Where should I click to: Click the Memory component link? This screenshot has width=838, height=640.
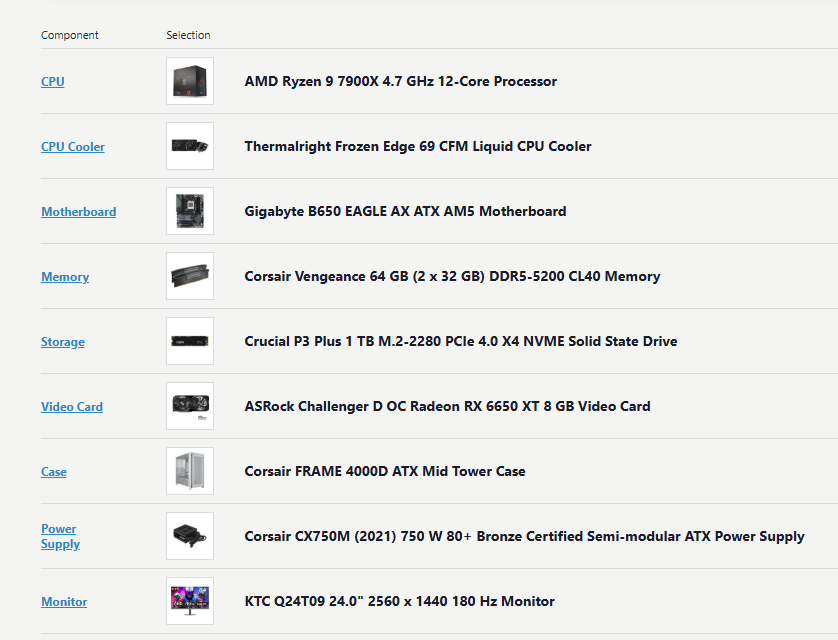[65, 277]
